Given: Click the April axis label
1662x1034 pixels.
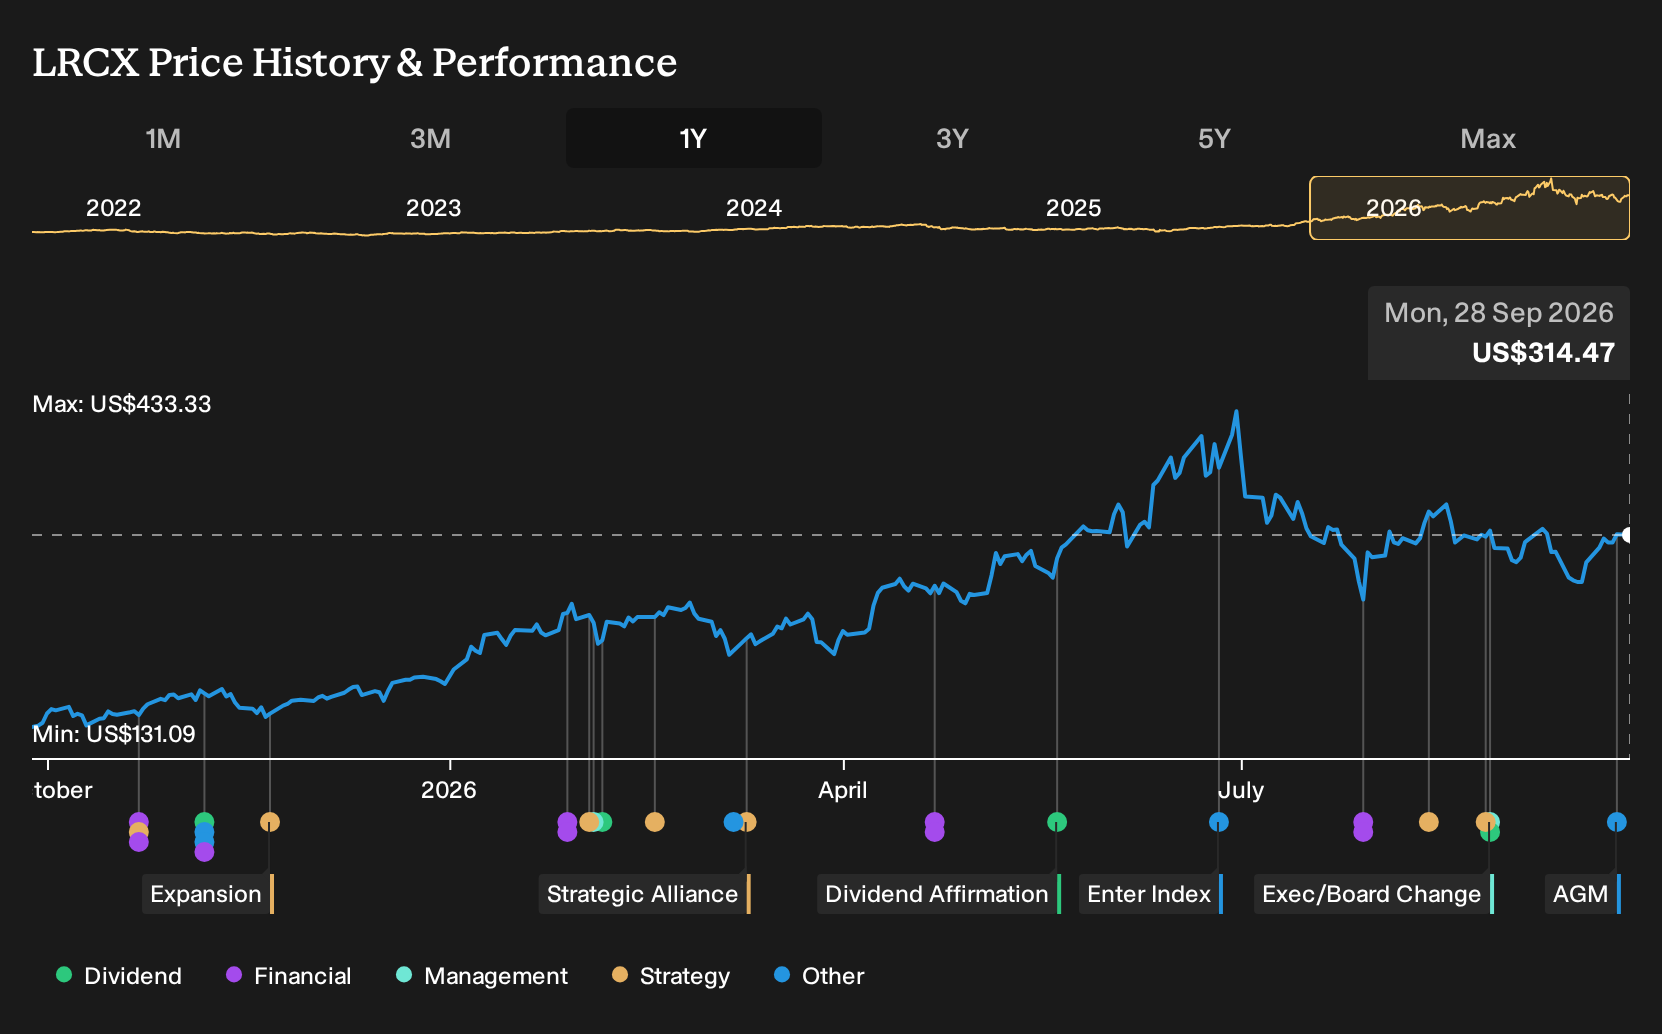Looking at the screenshot, I should tap(843, 790).
